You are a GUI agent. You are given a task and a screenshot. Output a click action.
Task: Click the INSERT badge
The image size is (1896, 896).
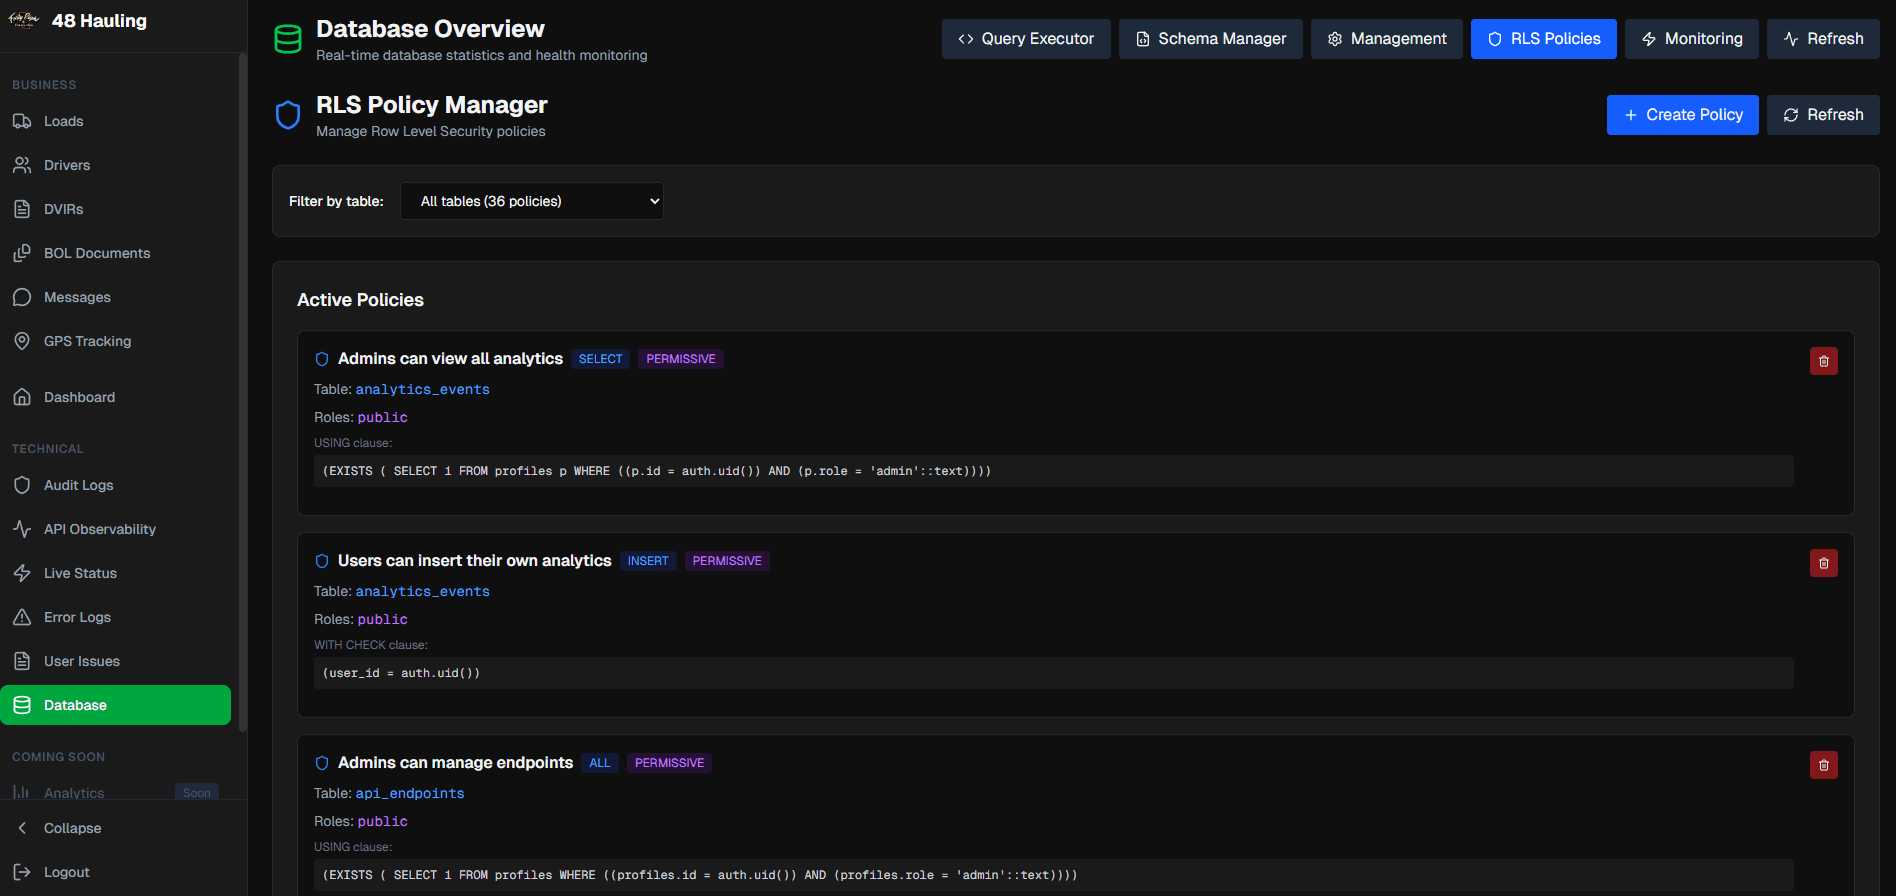pyautogui.click(x=648, y=561)
